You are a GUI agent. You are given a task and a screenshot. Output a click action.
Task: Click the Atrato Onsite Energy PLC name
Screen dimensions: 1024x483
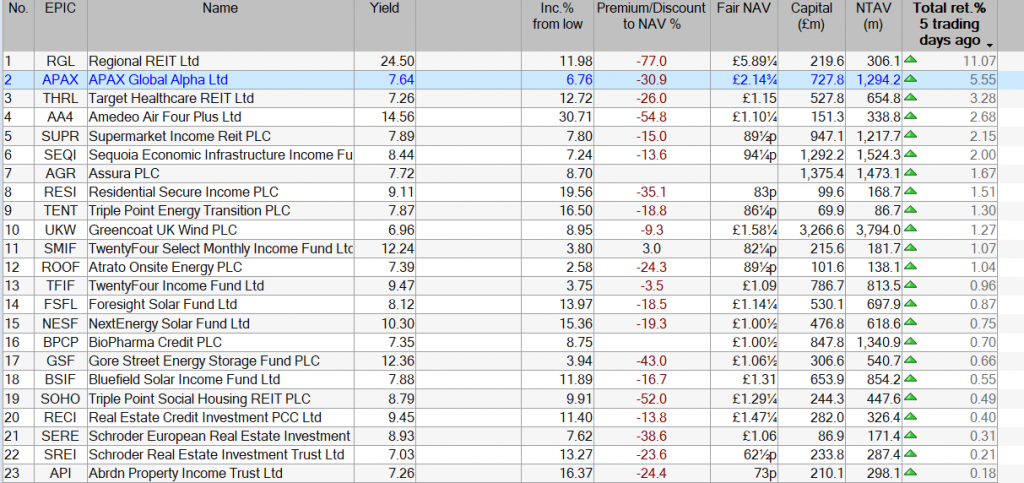(165, 267)
